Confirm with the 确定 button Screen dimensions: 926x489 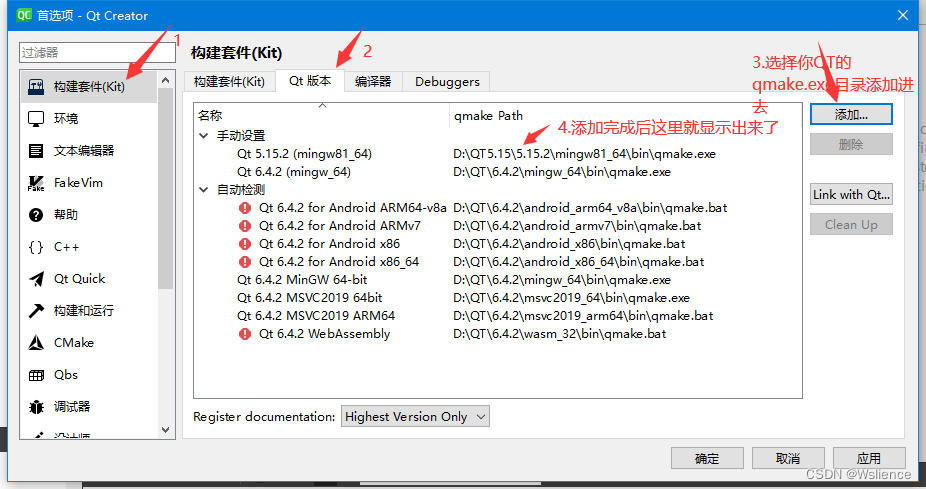pos(707,458)
